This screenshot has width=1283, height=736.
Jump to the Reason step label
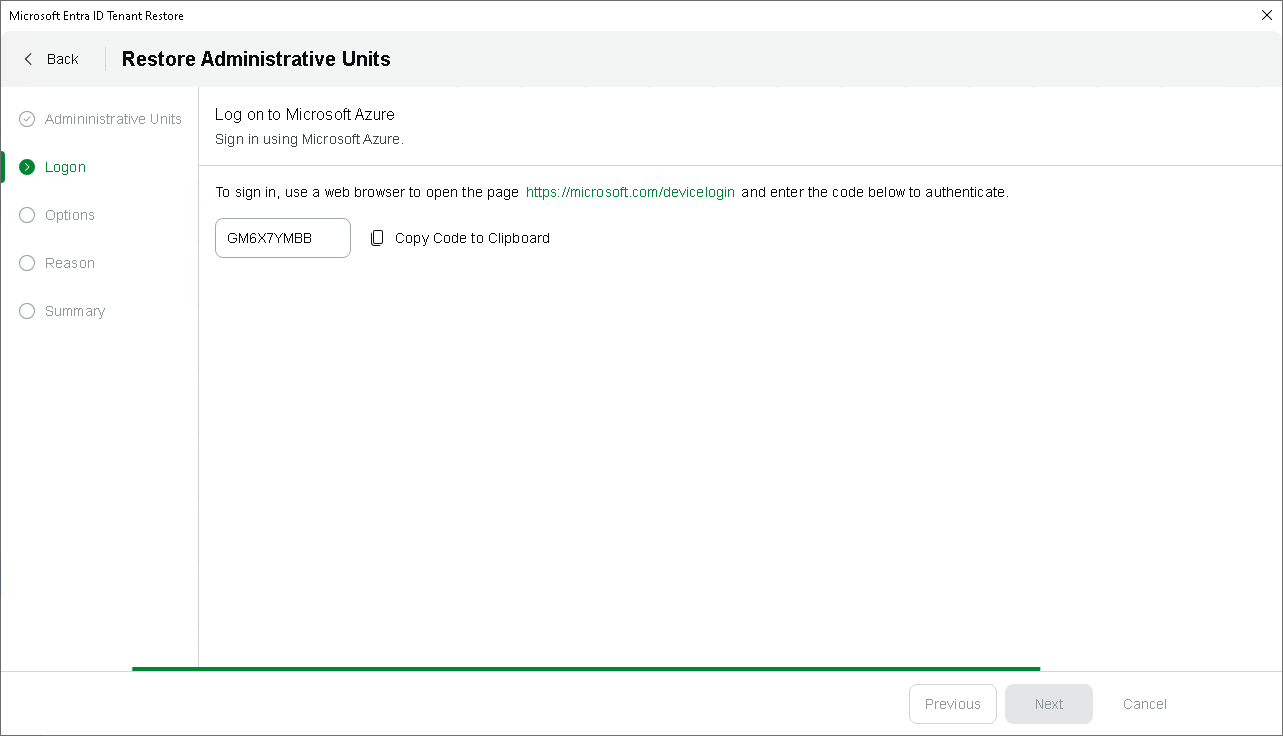(70, 263)
